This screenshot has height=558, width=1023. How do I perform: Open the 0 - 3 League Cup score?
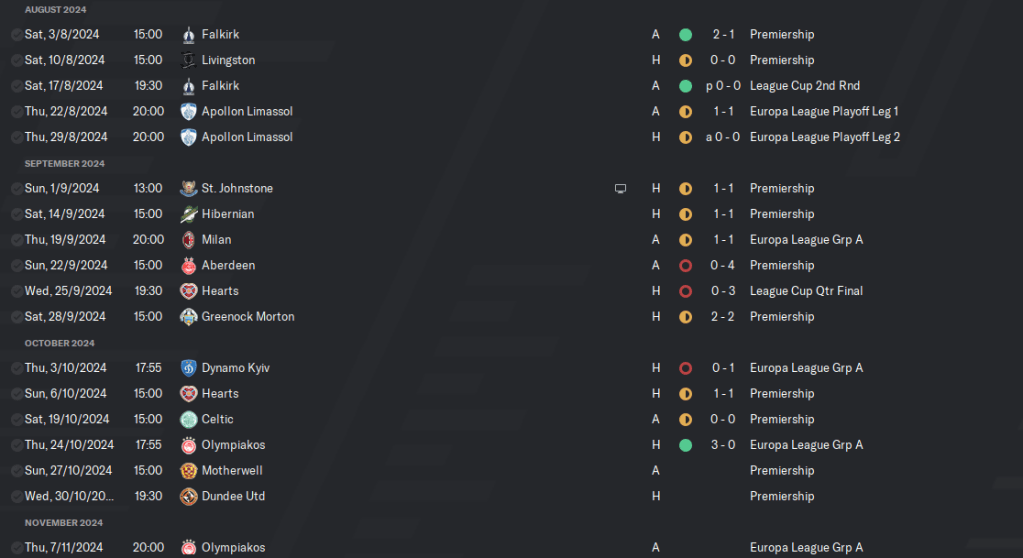pyautogui.click(x=722, y=291)
